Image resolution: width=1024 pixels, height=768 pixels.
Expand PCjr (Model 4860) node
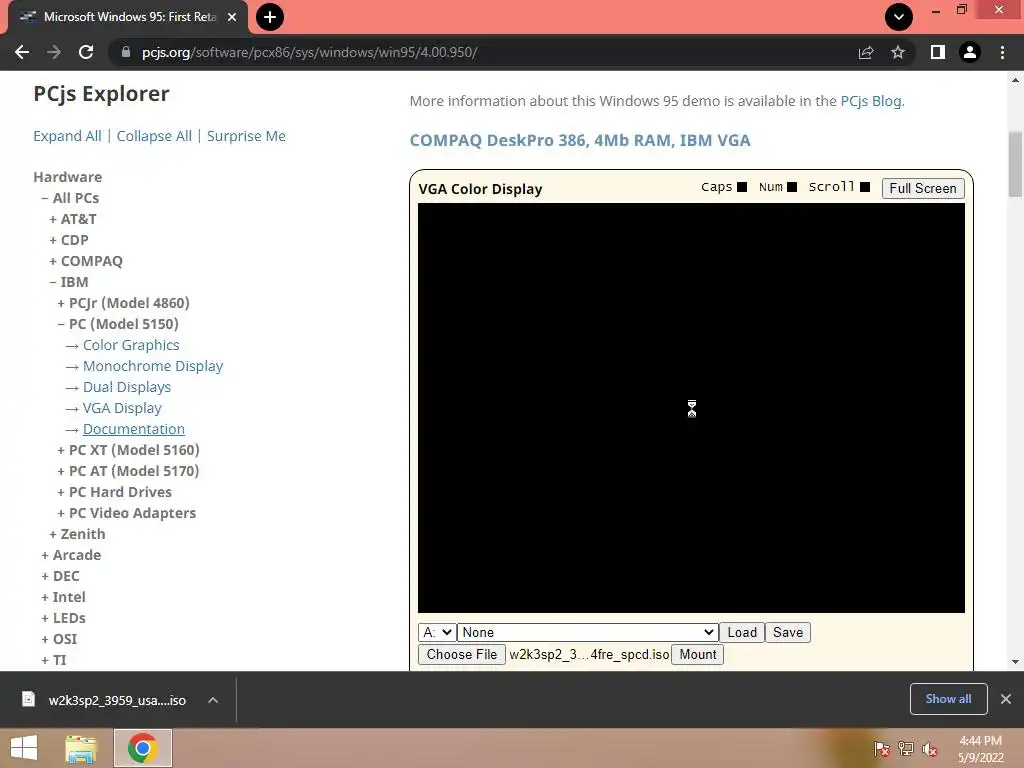[x=123, y=303]
